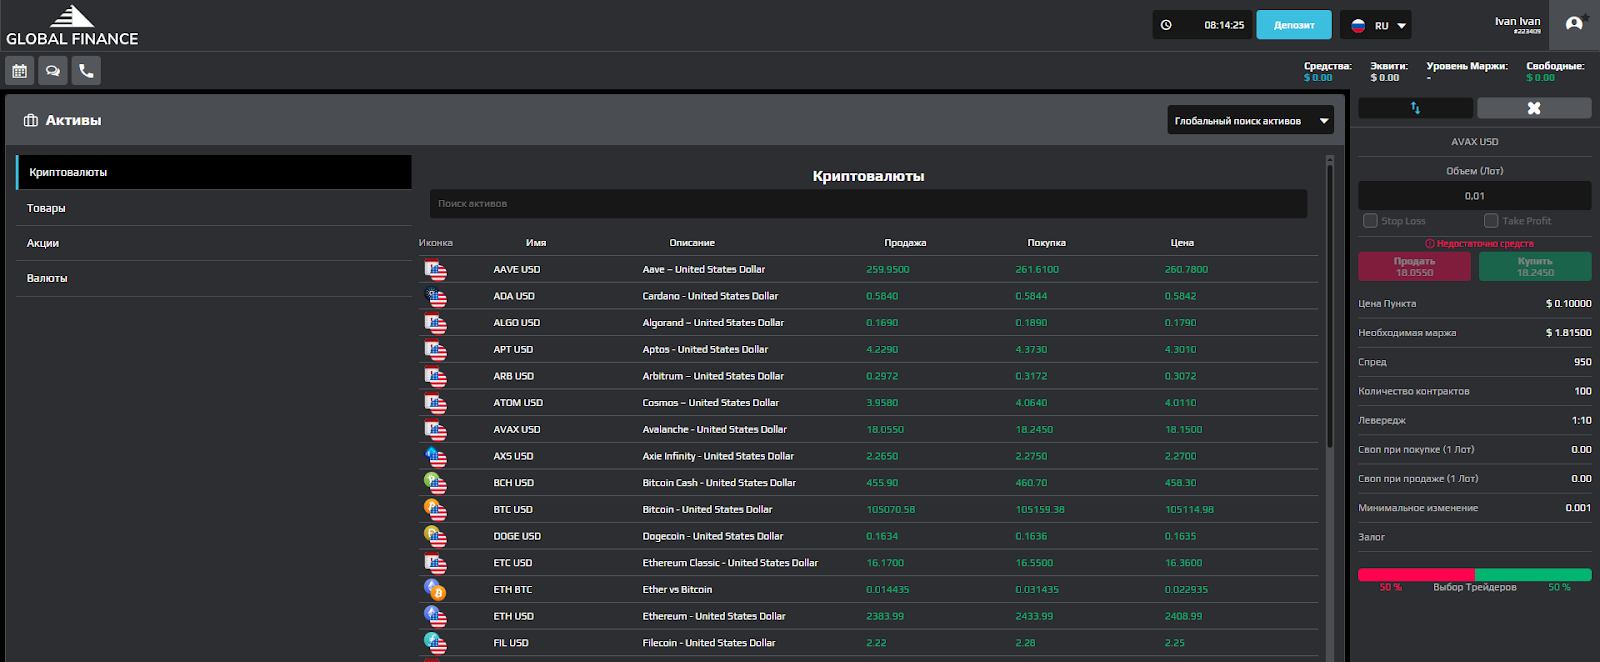This screenshot has height=662, width=1600.
Task: Click the ETC USD coin icon
Action: 435,563
